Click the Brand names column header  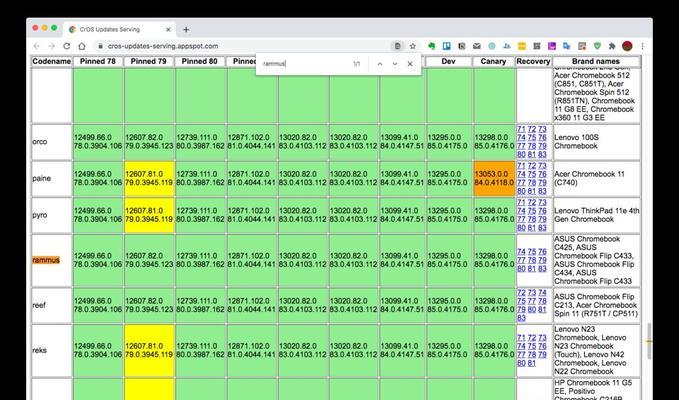(x=596, y=61)
